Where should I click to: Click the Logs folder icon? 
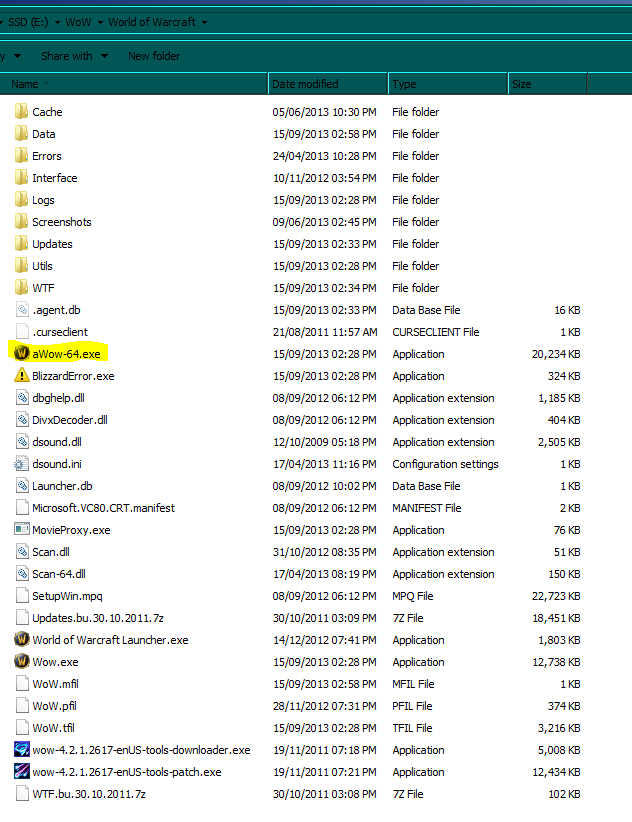(x=21, y=200)
